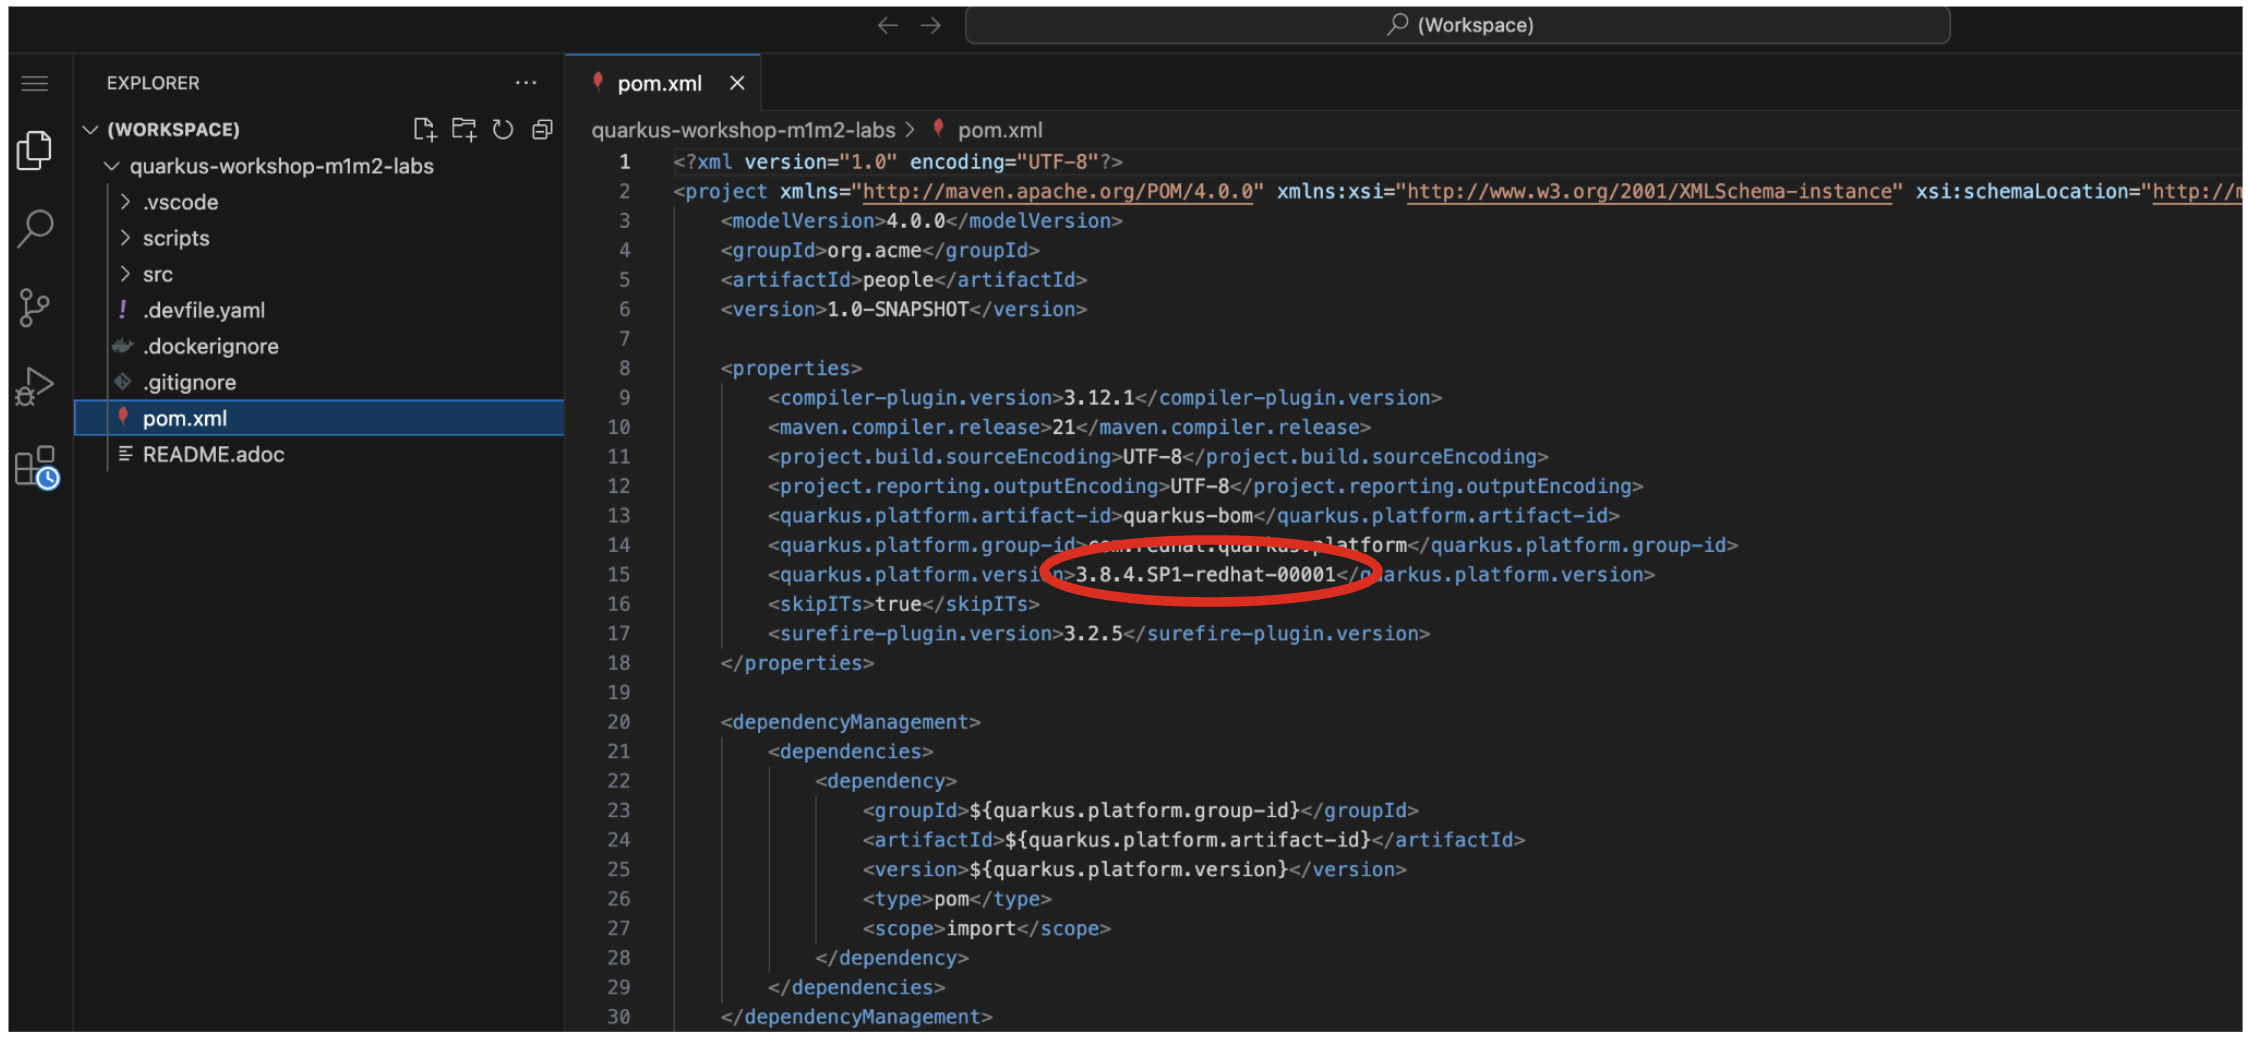
Task: Open the .dockerignore file
Action: (x=320, y=346)
